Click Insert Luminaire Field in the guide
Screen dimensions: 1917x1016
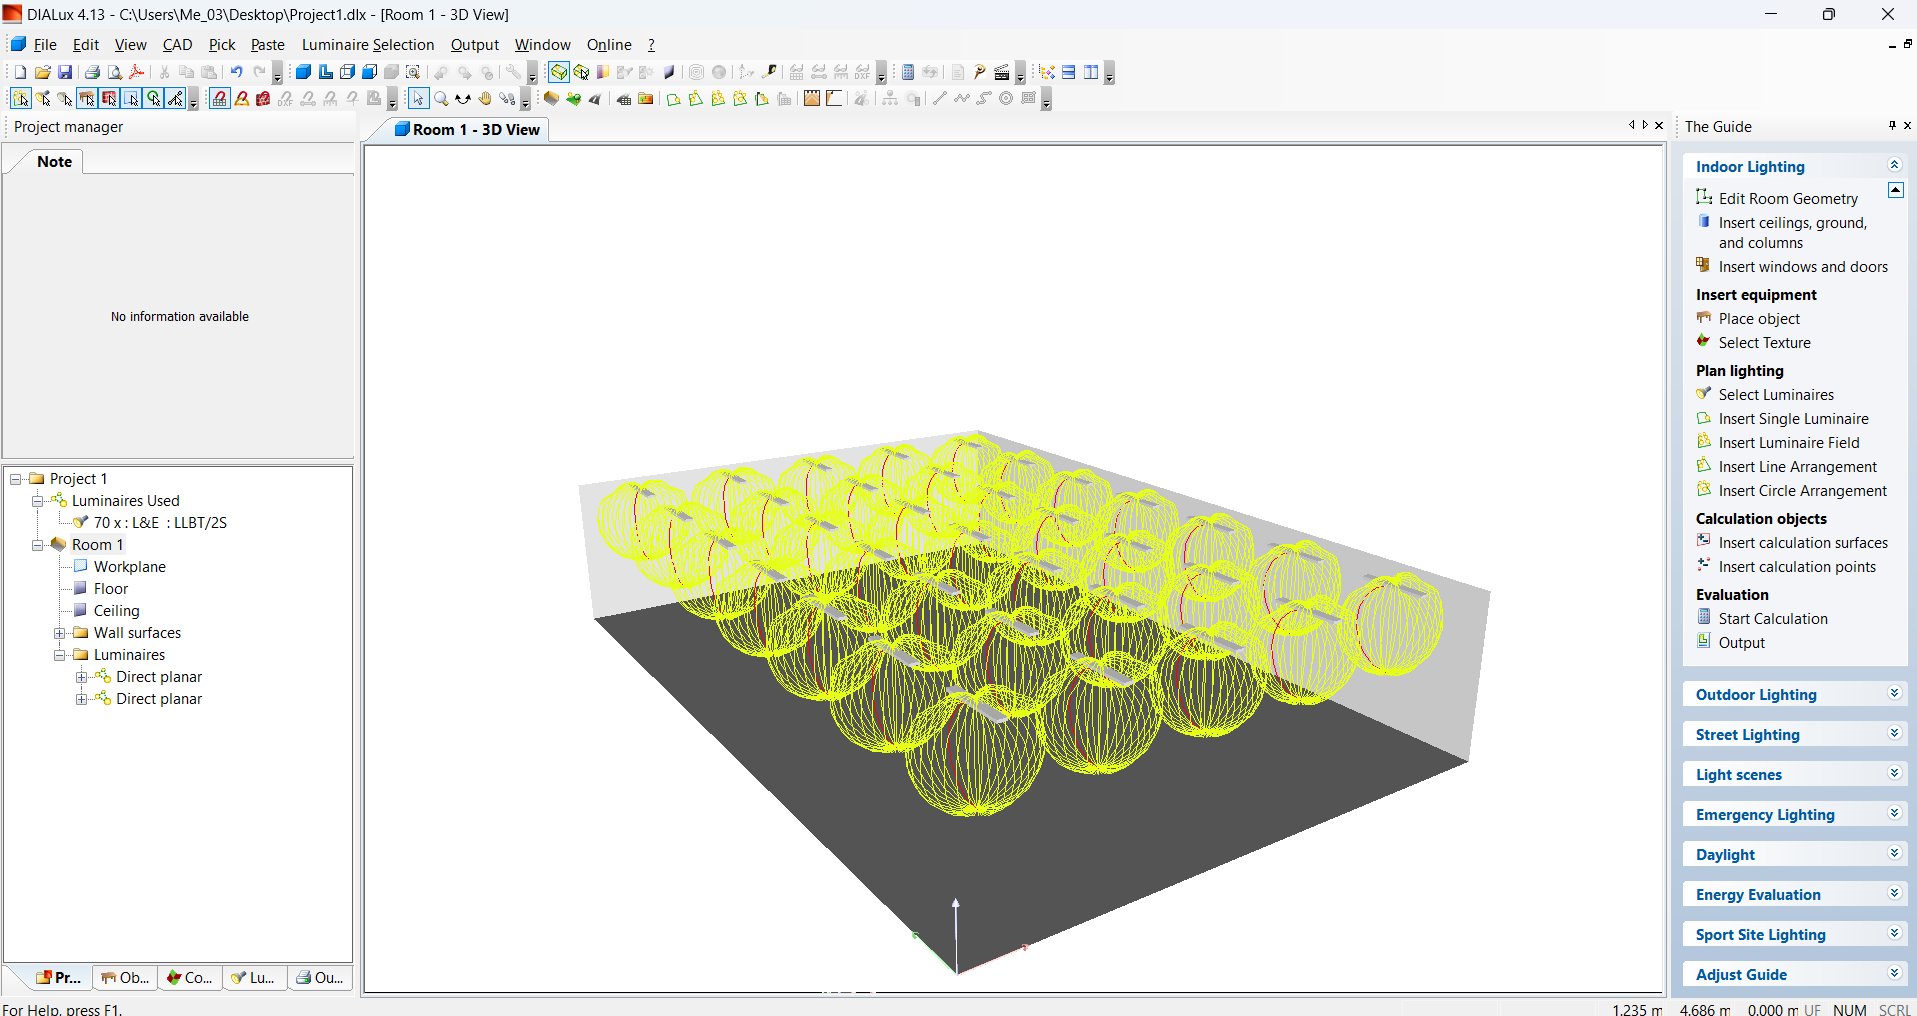point(1789,443)
